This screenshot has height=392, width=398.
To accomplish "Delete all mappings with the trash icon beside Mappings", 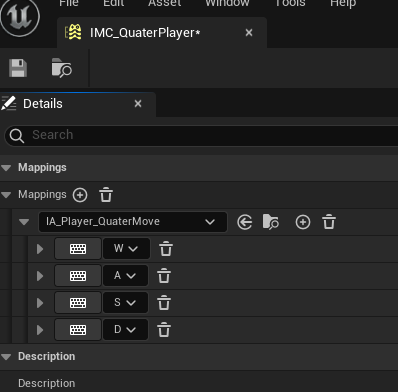I will coord(106,195).
